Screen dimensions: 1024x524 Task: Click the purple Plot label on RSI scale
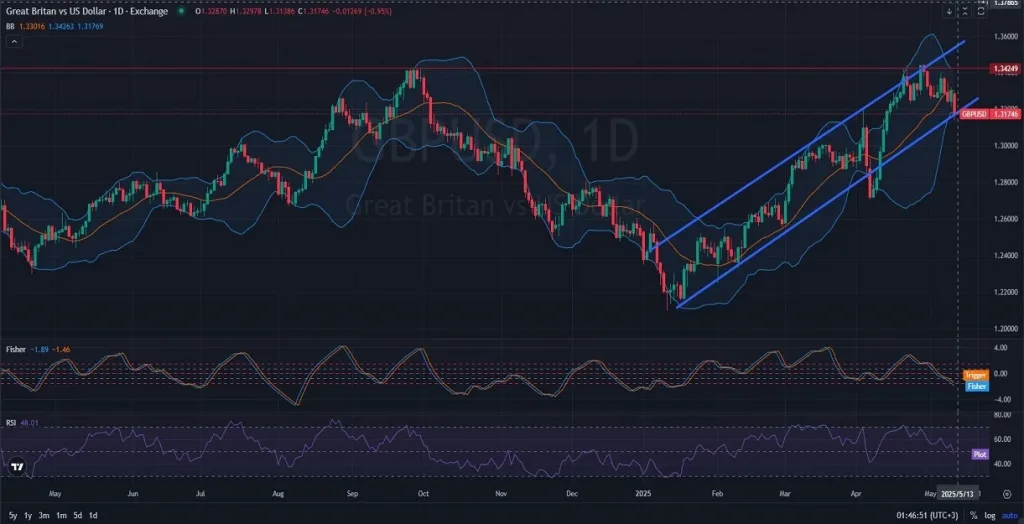(x=980, y=454)
